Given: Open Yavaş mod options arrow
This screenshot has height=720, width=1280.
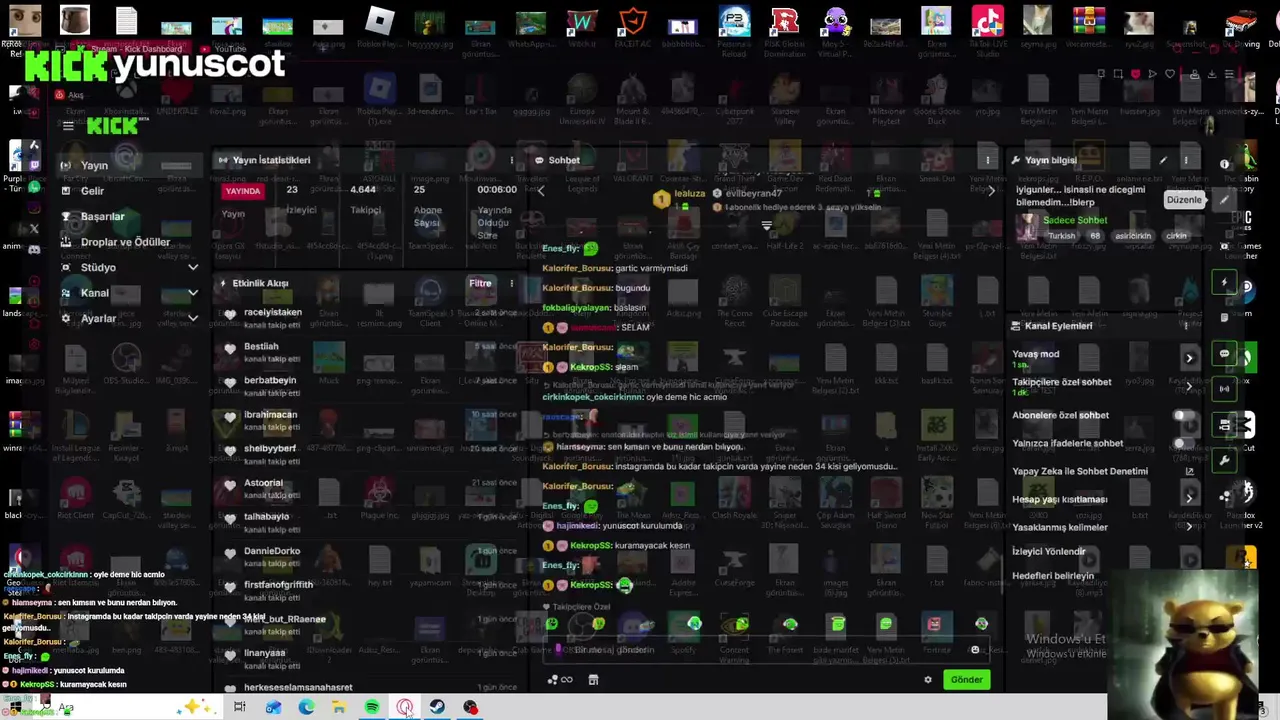Looking at the screenshot, I should (1189, 358).
